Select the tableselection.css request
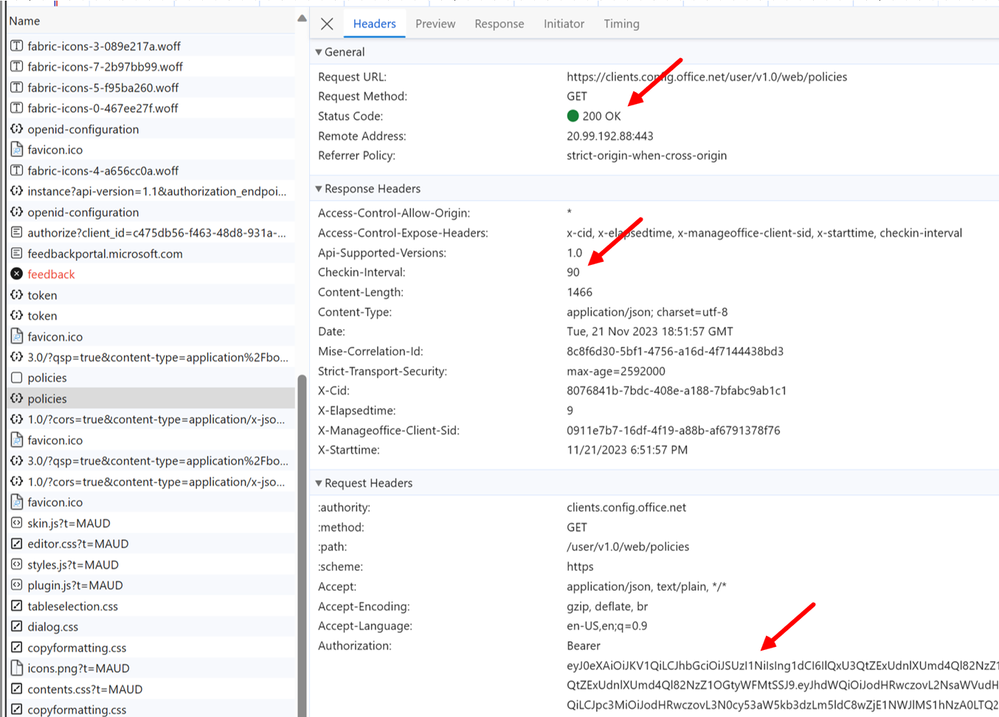This screenshot has height=717, width=999. point(73,606)
